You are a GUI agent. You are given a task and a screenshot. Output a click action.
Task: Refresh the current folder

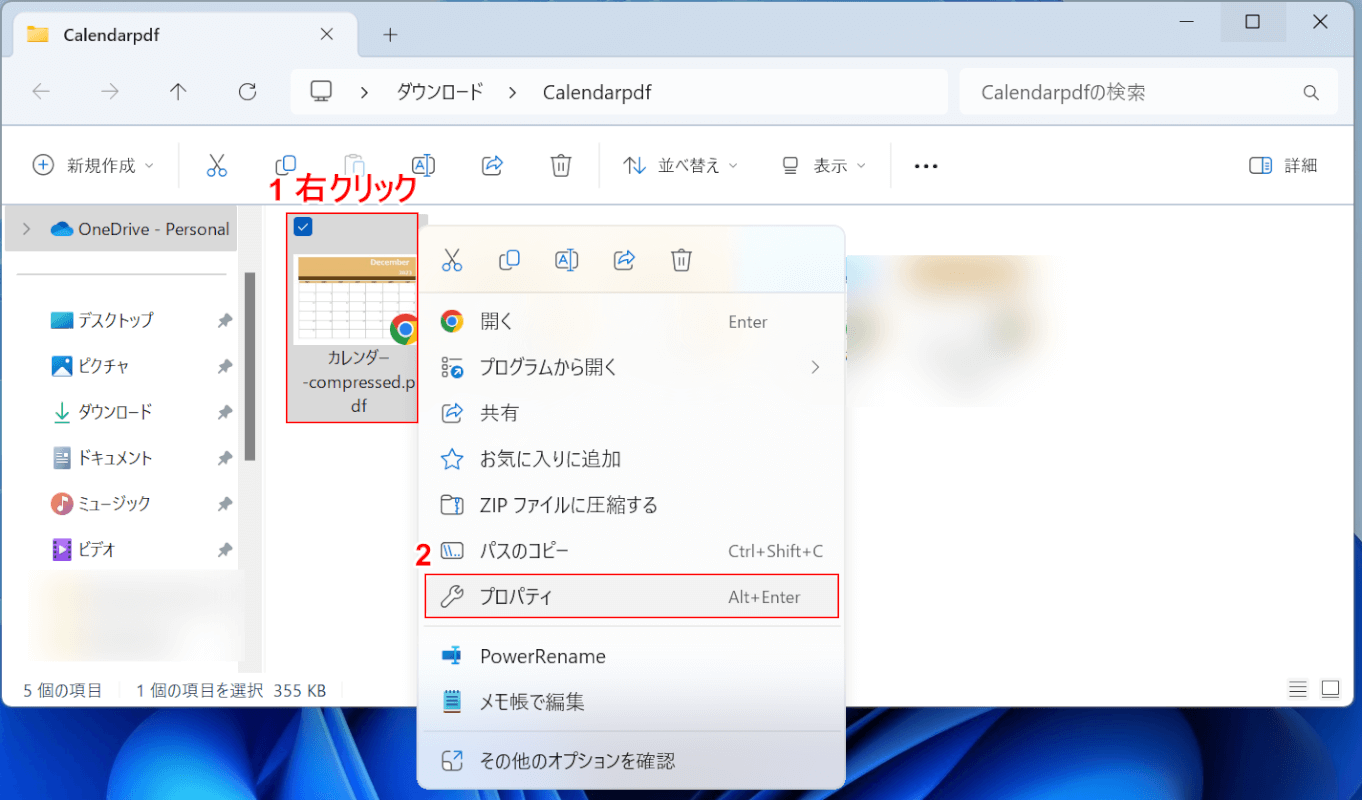click(x=248, y=92)
